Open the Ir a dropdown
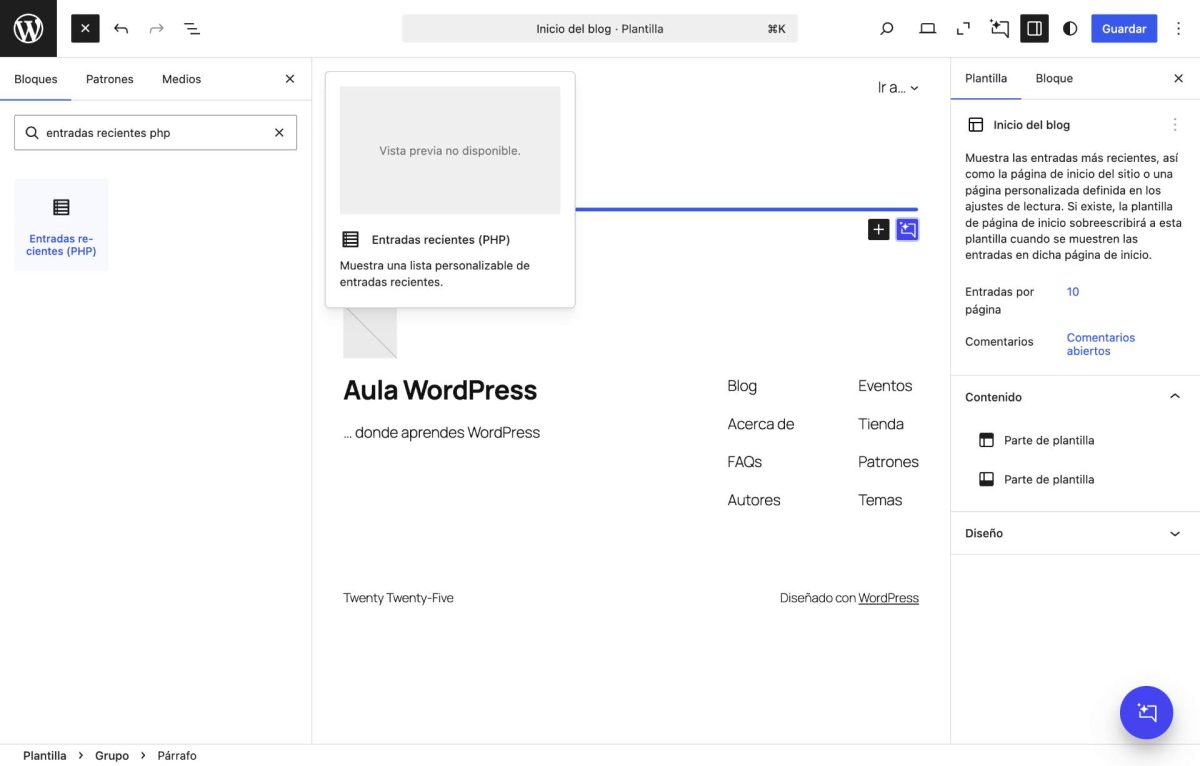This screenshot has height=766, width=1200. tap(897, 87)
